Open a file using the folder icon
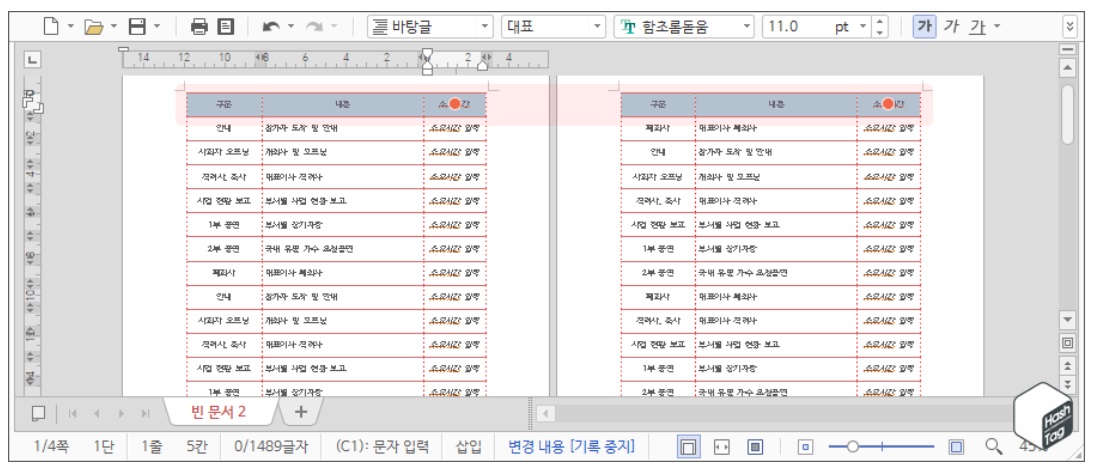1093x468 pixels. pyautogui.click(x=93, y=27)
